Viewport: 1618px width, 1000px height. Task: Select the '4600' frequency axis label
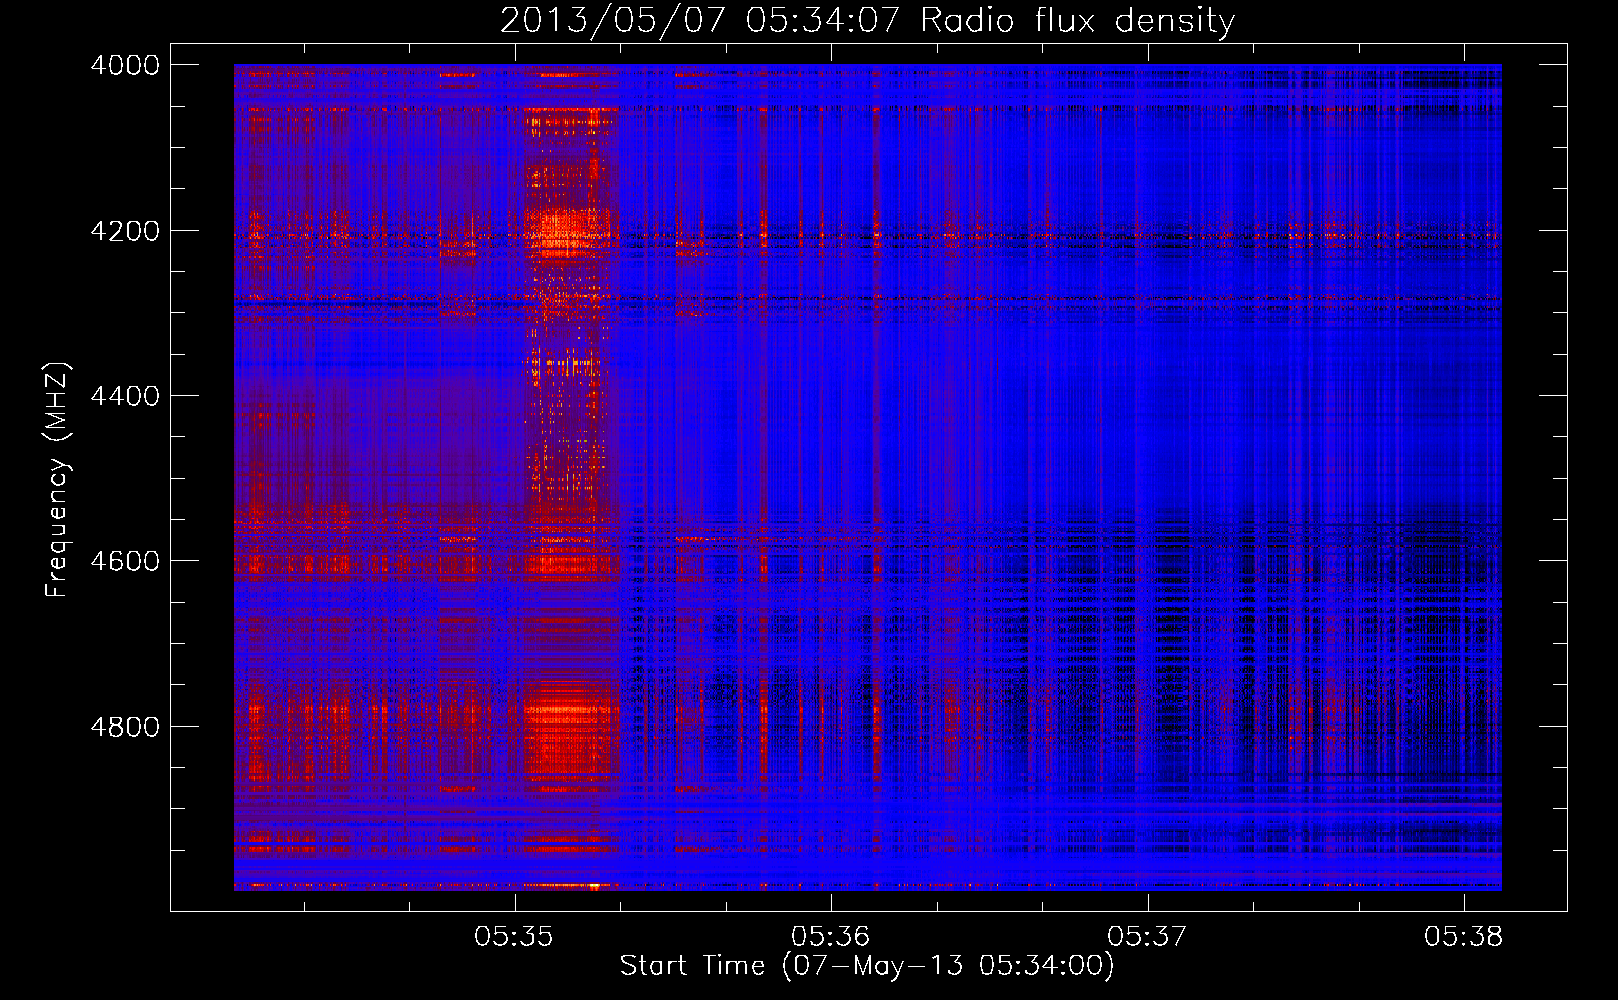coord(125,561)
